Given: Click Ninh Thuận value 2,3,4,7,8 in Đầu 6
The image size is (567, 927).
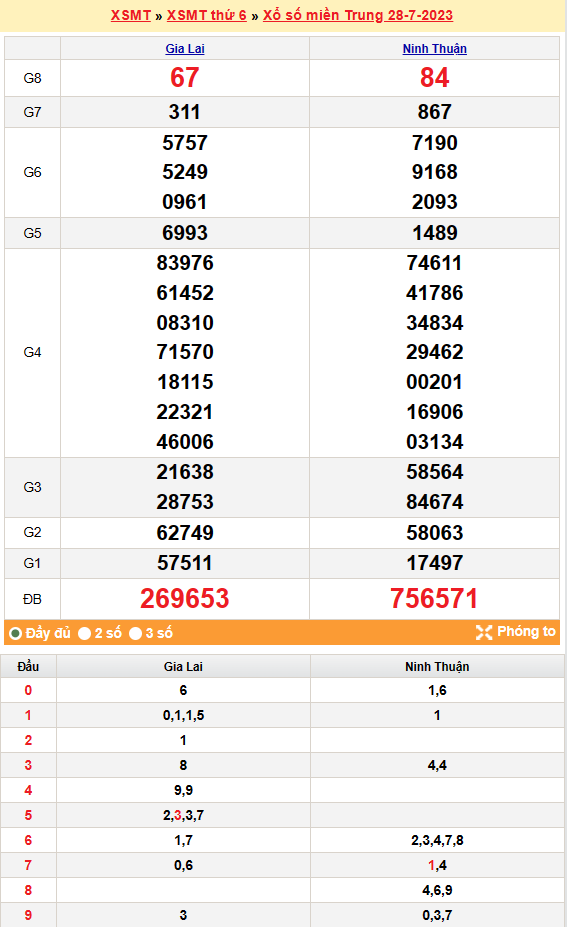Looking at the screenshot, I should coord(437,841).
